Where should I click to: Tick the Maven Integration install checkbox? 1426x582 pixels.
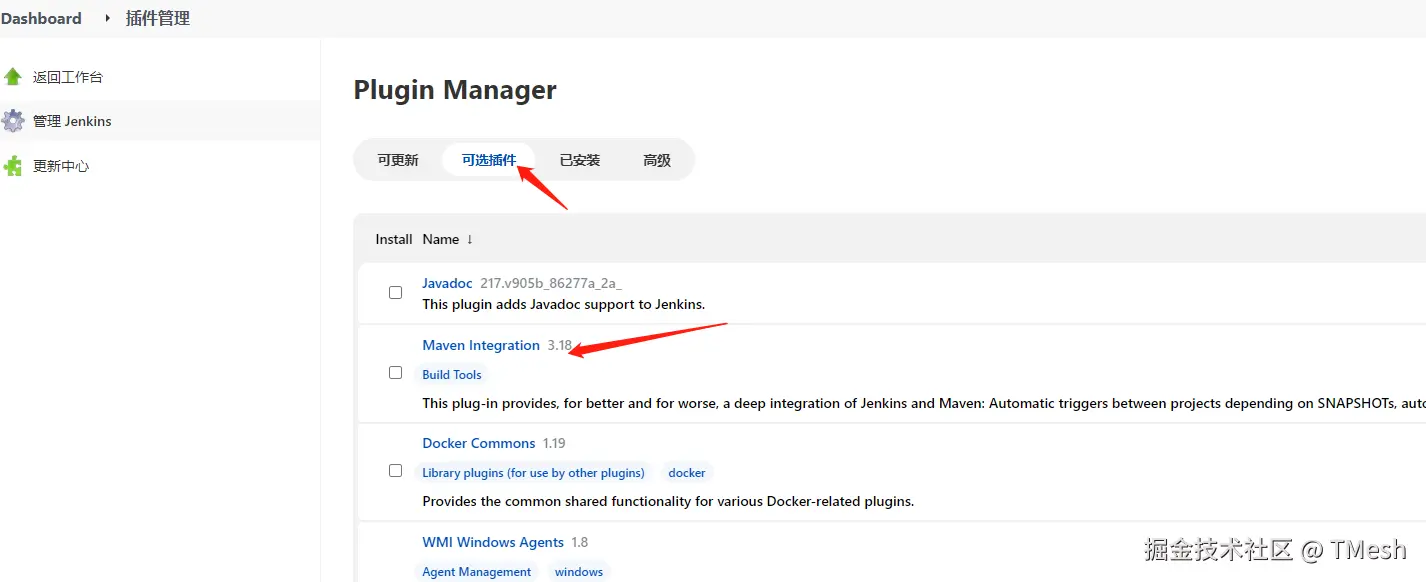point(395,373)
